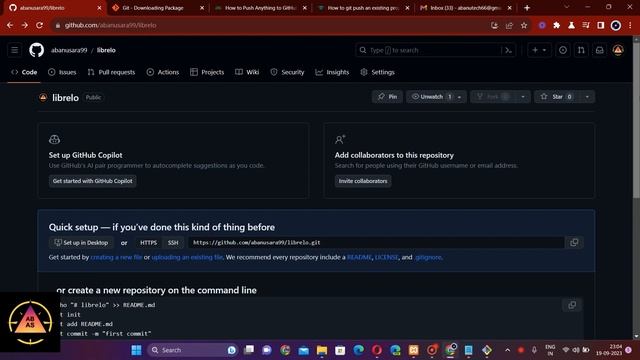Viewport: 640px width, 360px height.
Task: Open the Pull requests icon in header
Action: tap(581, 50)
